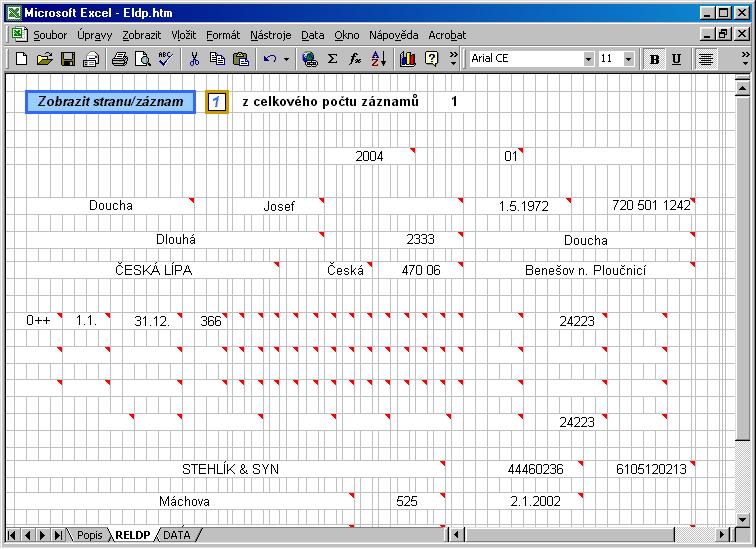Click the Print icon
The width and height of the screenshot is (756, 549).
click(120, 59)
